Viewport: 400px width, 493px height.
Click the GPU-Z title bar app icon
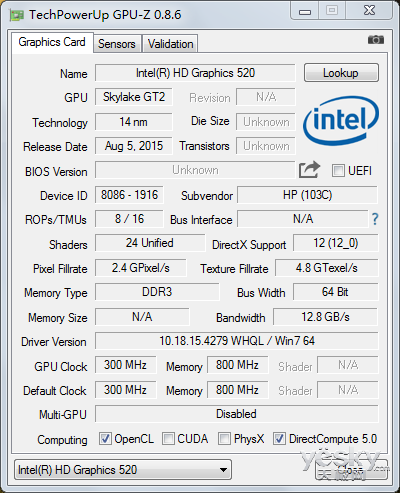17,15
